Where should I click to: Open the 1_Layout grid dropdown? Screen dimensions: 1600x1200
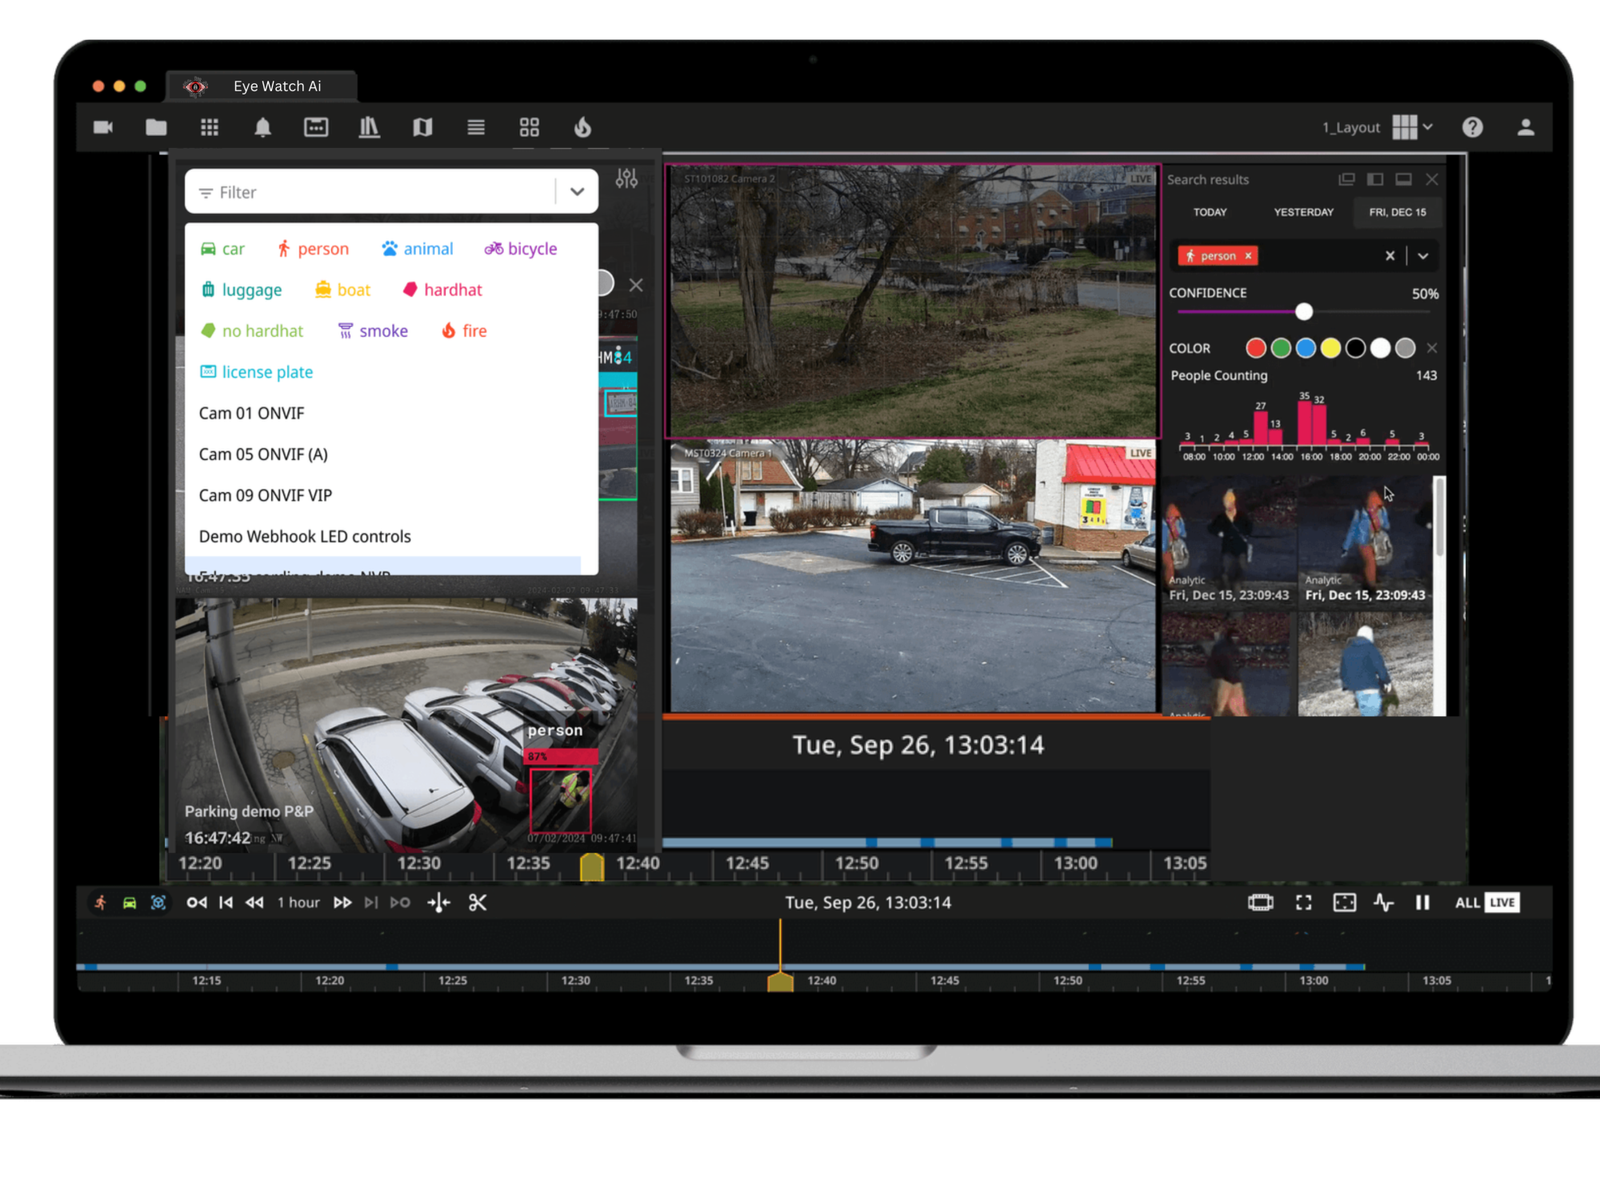(x=1413, y=127)
